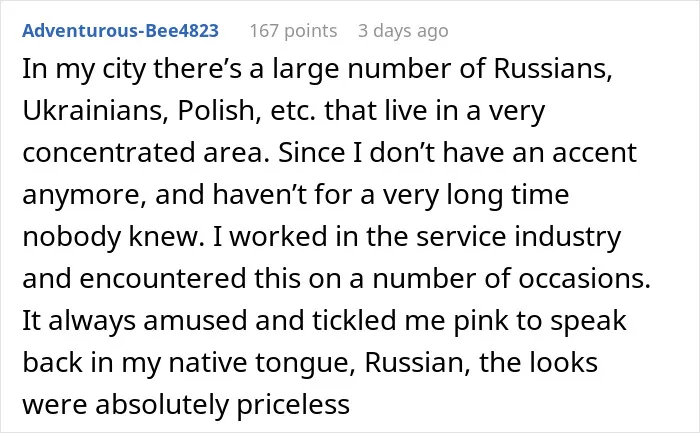Click the word Russians in first line

pyautogui.click(x=553, y=69)
